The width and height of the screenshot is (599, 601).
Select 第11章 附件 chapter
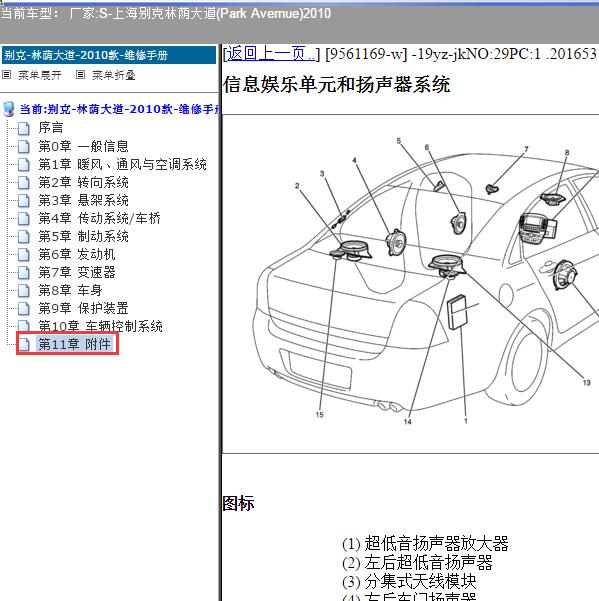74,344
